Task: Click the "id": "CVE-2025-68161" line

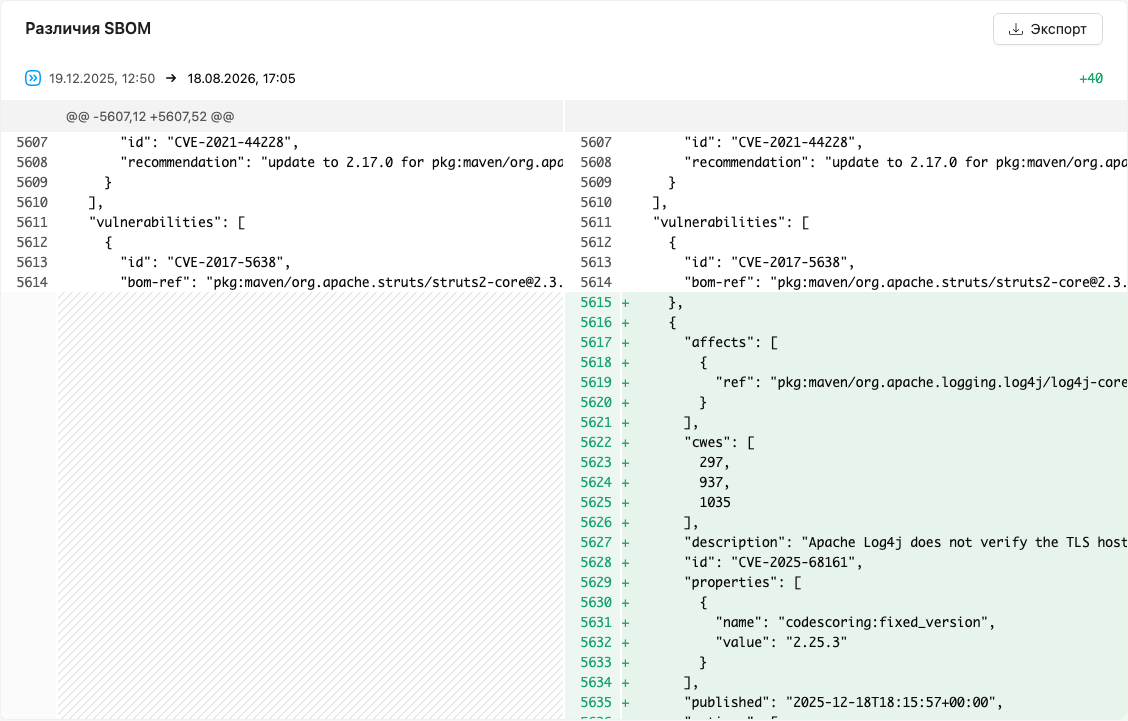Action: pyautogui.click(x=773, y=562)
